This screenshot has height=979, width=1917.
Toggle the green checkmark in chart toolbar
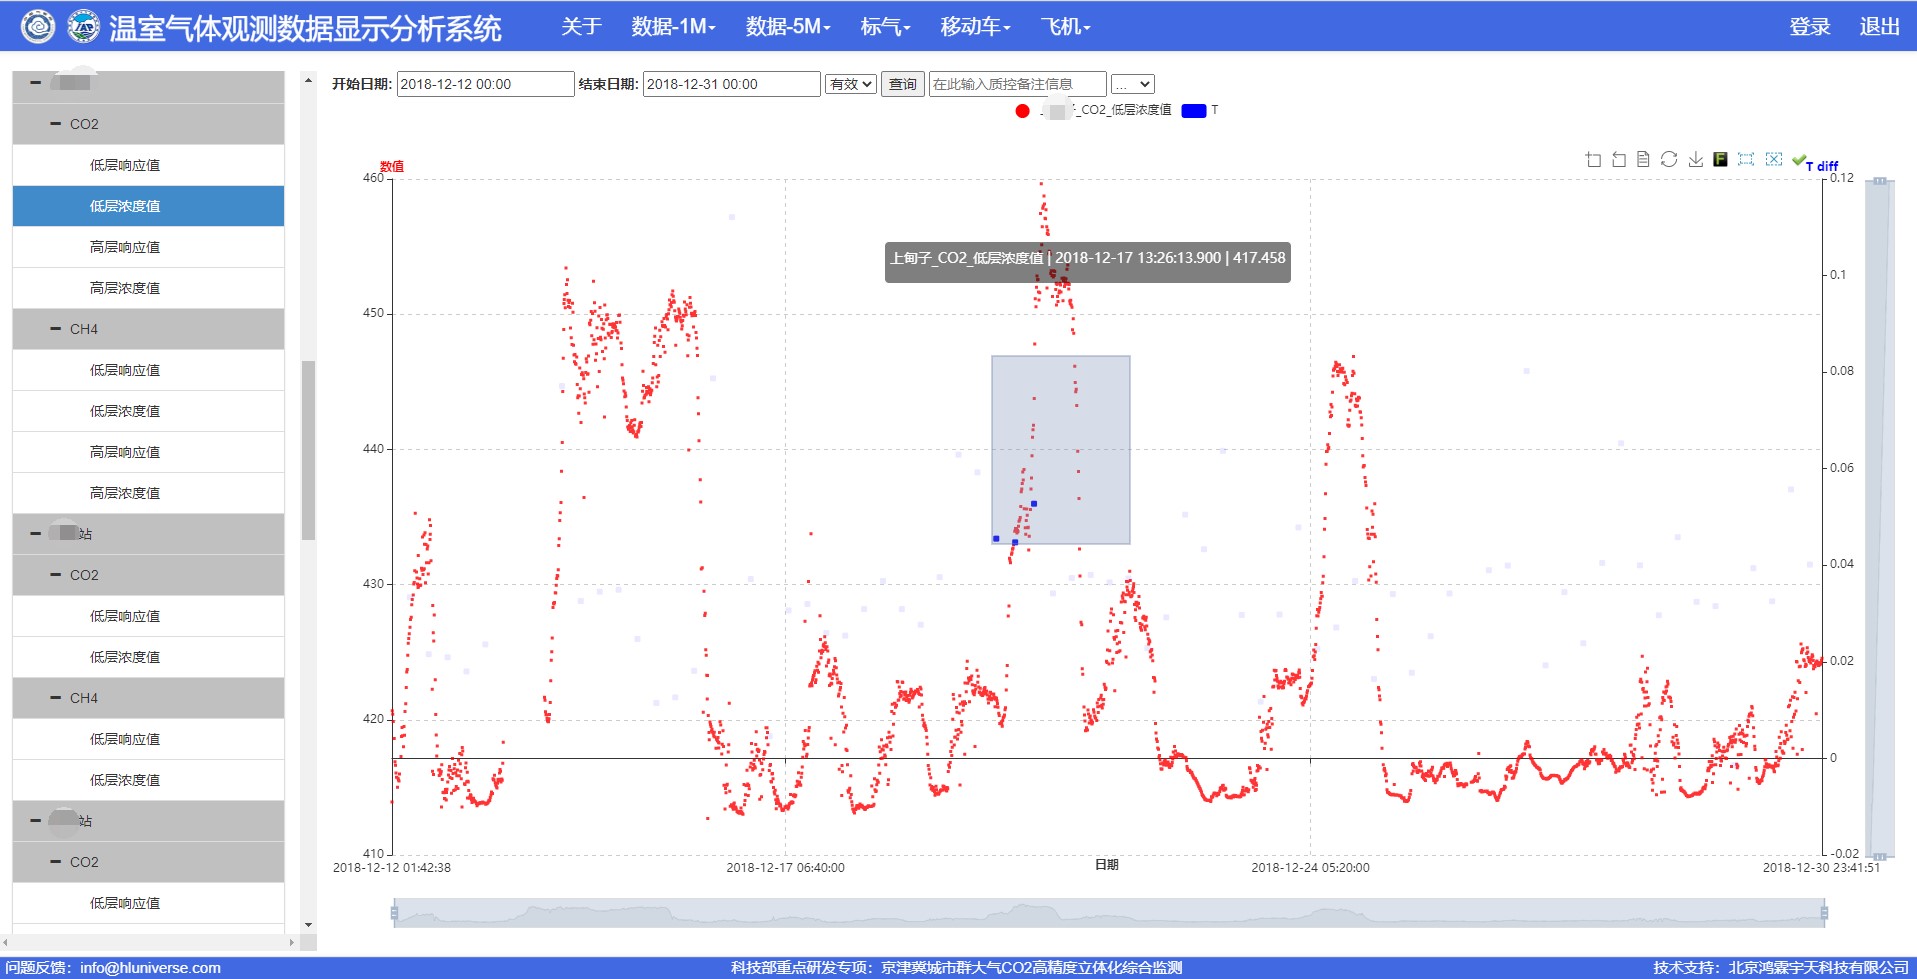click(1799, 160)
